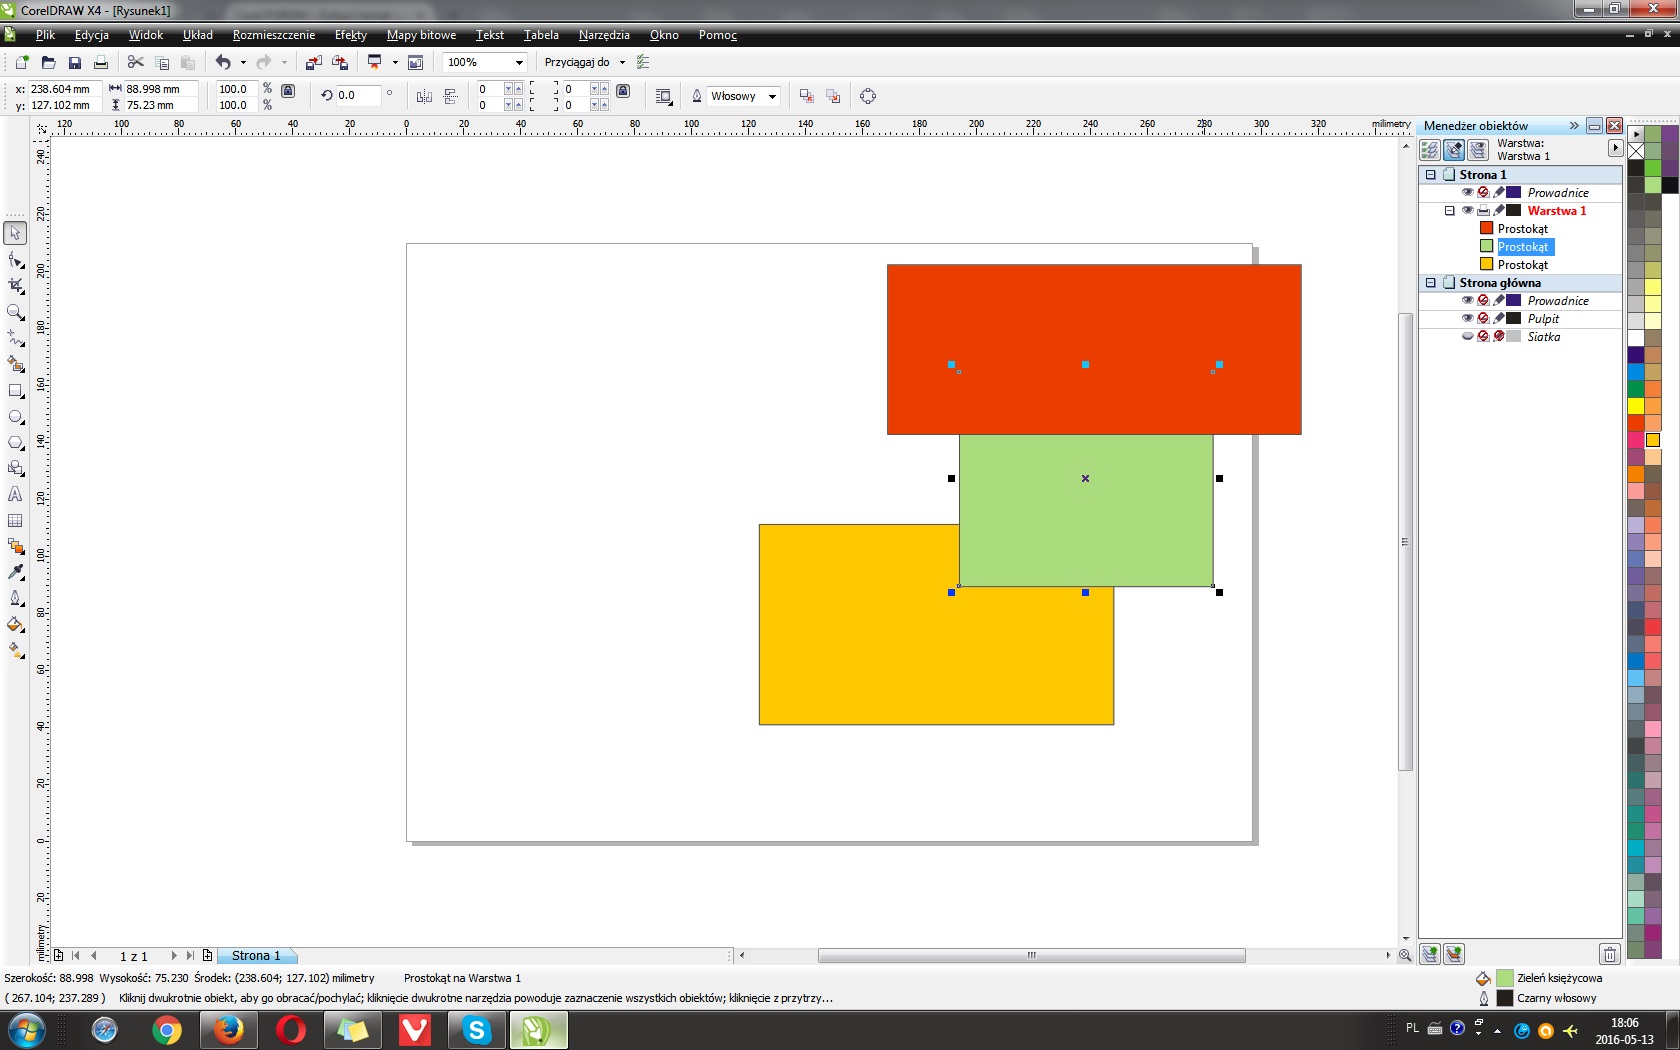The width and height of the screenshot is (1680, 1050).
Task: Click the Save icon in toolbar
Action: (74, 62)
